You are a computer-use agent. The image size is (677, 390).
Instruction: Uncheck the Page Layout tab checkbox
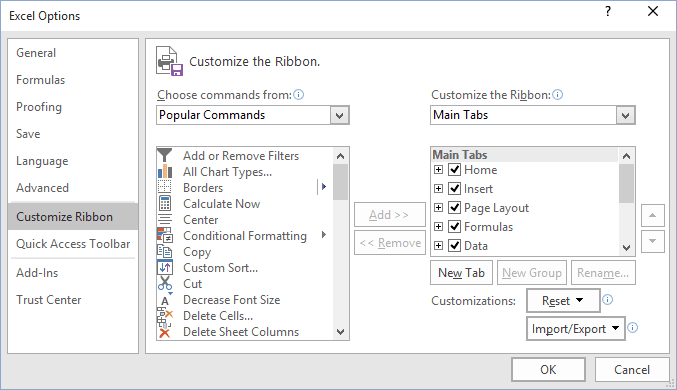point(454,207)
